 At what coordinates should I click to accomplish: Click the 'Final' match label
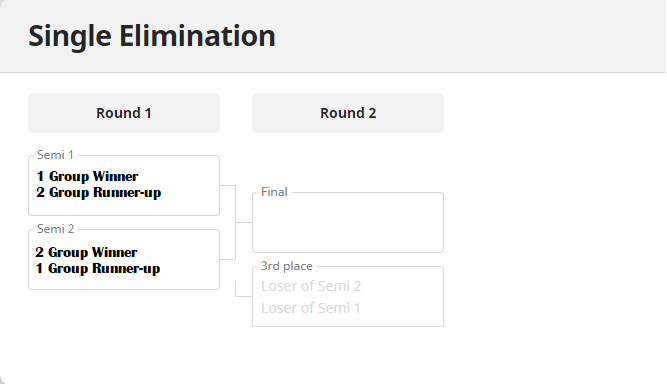coord(274,192)
